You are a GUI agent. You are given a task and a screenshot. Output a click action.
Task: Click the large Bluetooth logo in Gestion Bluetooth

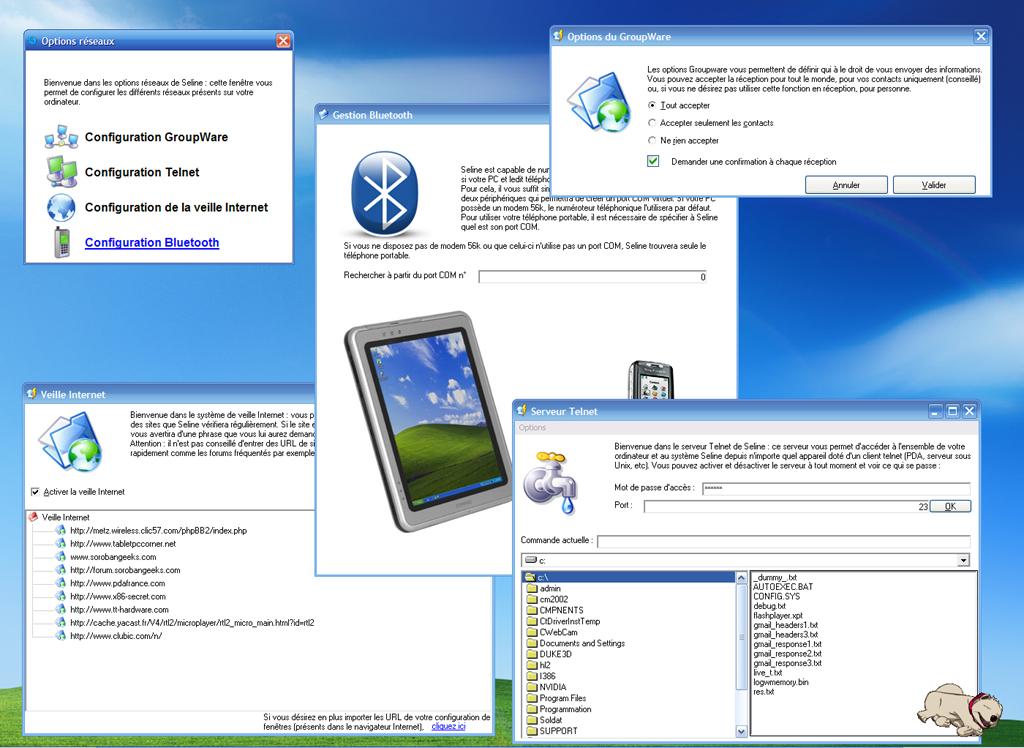(x=385, y=195)
